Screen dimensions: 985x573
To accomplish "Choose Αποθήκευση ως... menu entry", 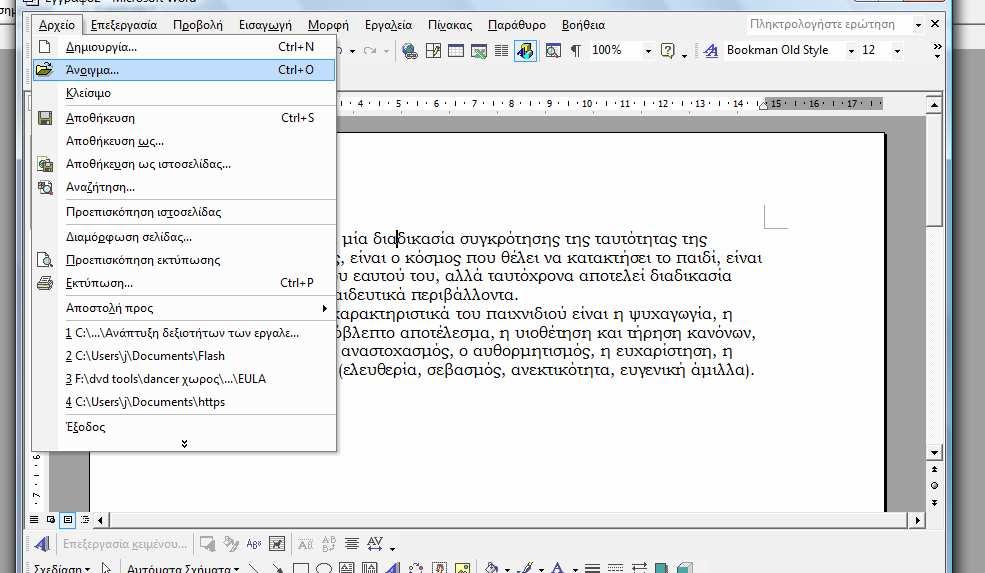I will point(184,141).
